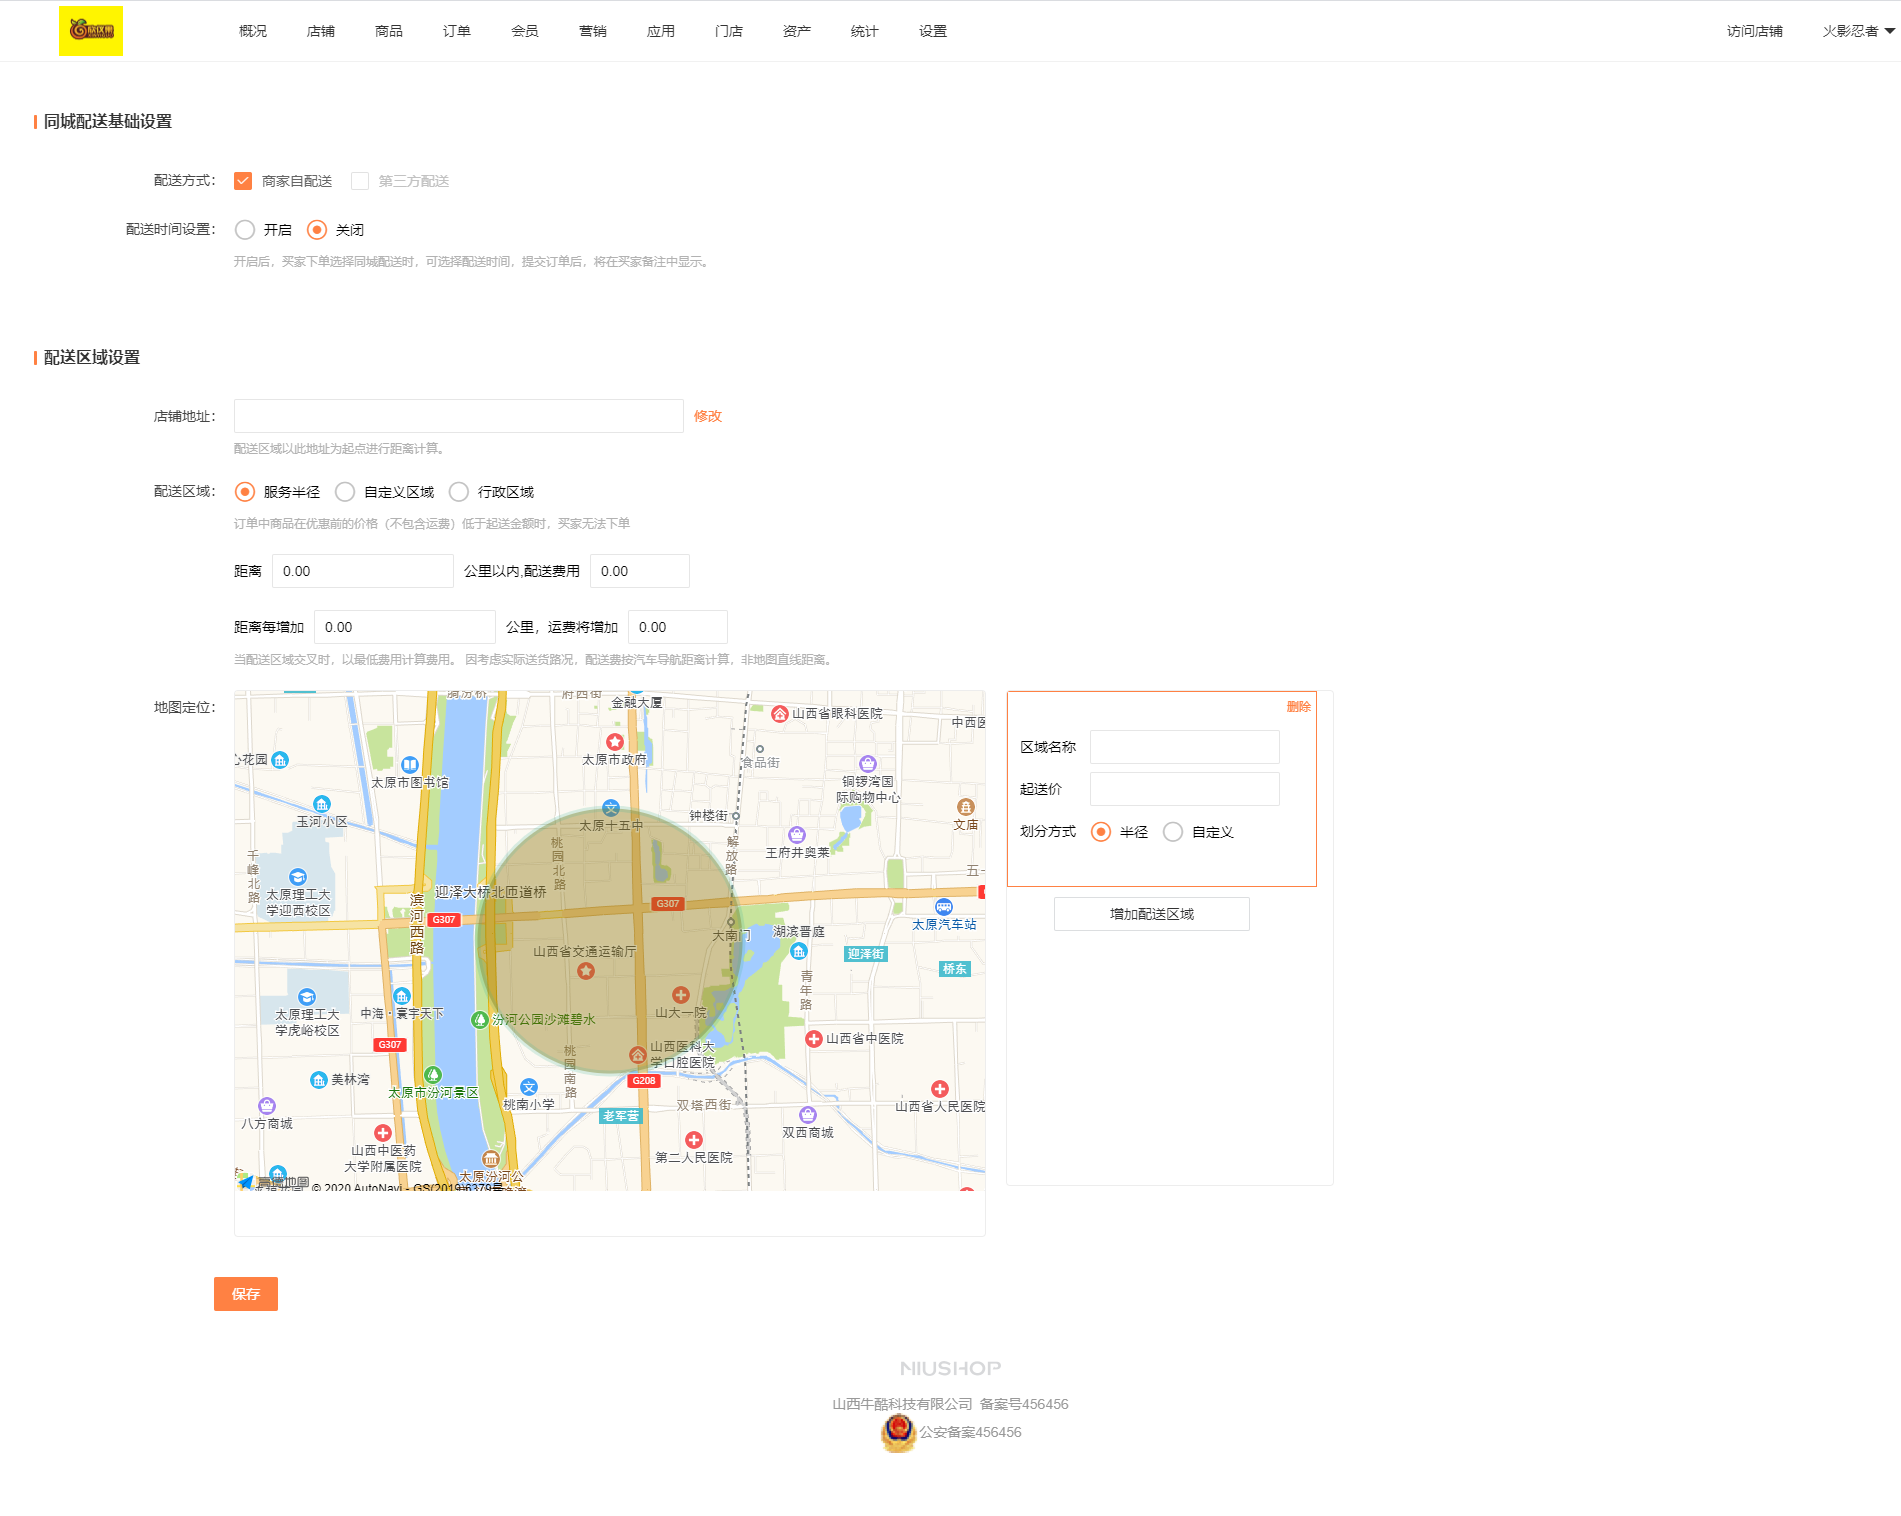Select 自定义 division method
1901x1516 pixels.
(1173, 832)
